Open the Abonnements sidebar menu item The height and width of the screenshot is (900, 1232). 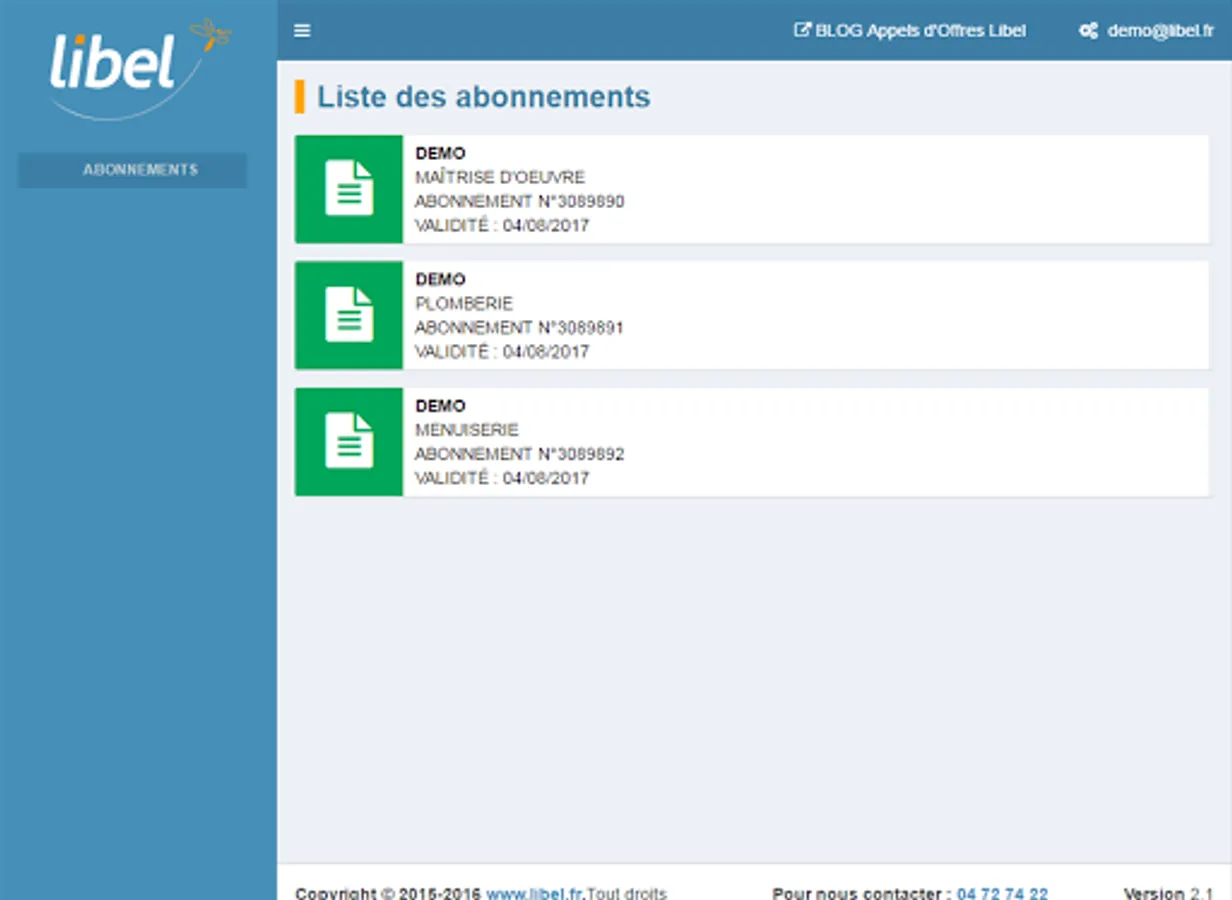132,170
